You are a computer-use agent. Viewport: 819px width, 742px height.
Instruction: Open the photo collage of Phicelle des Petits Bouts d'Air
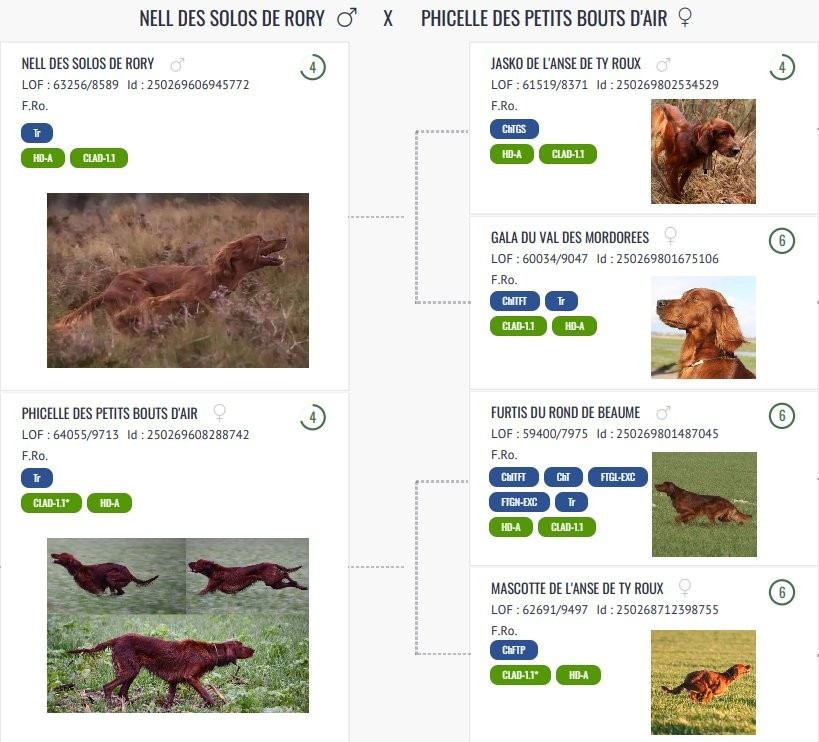click(x=178, y=625)
